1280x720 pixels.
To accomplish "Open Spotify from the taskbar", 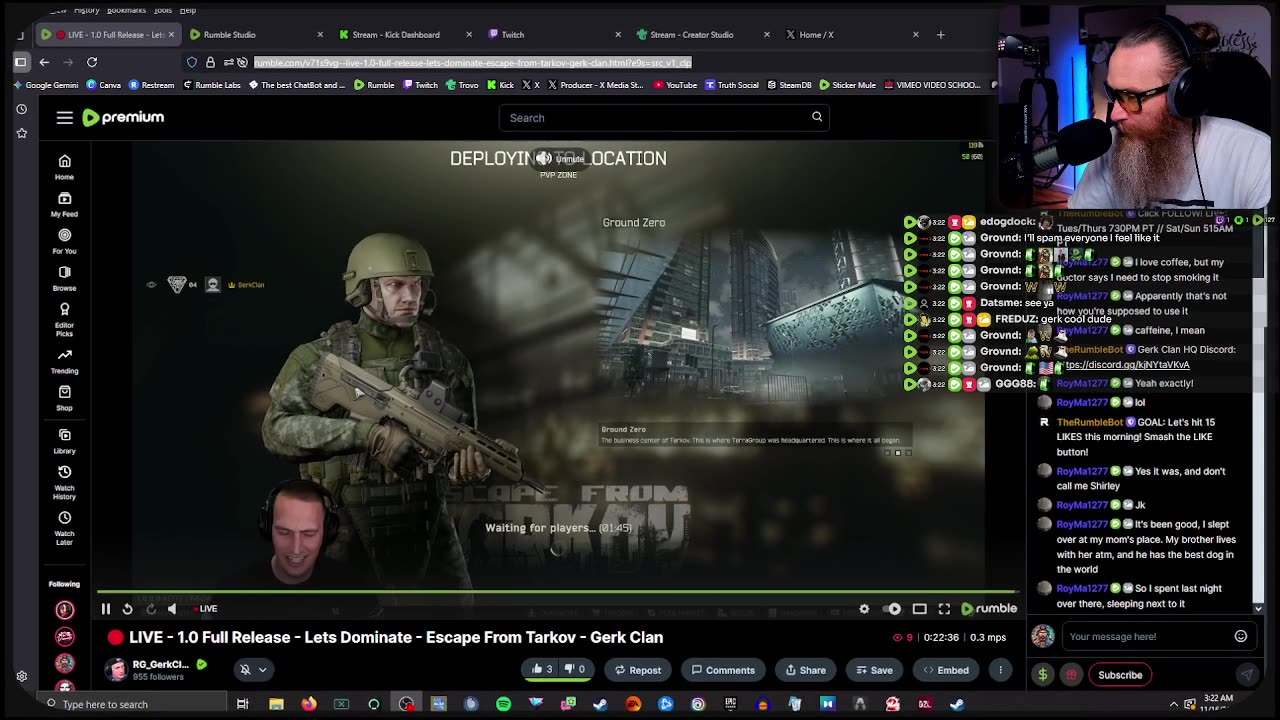I will point(503,704).
